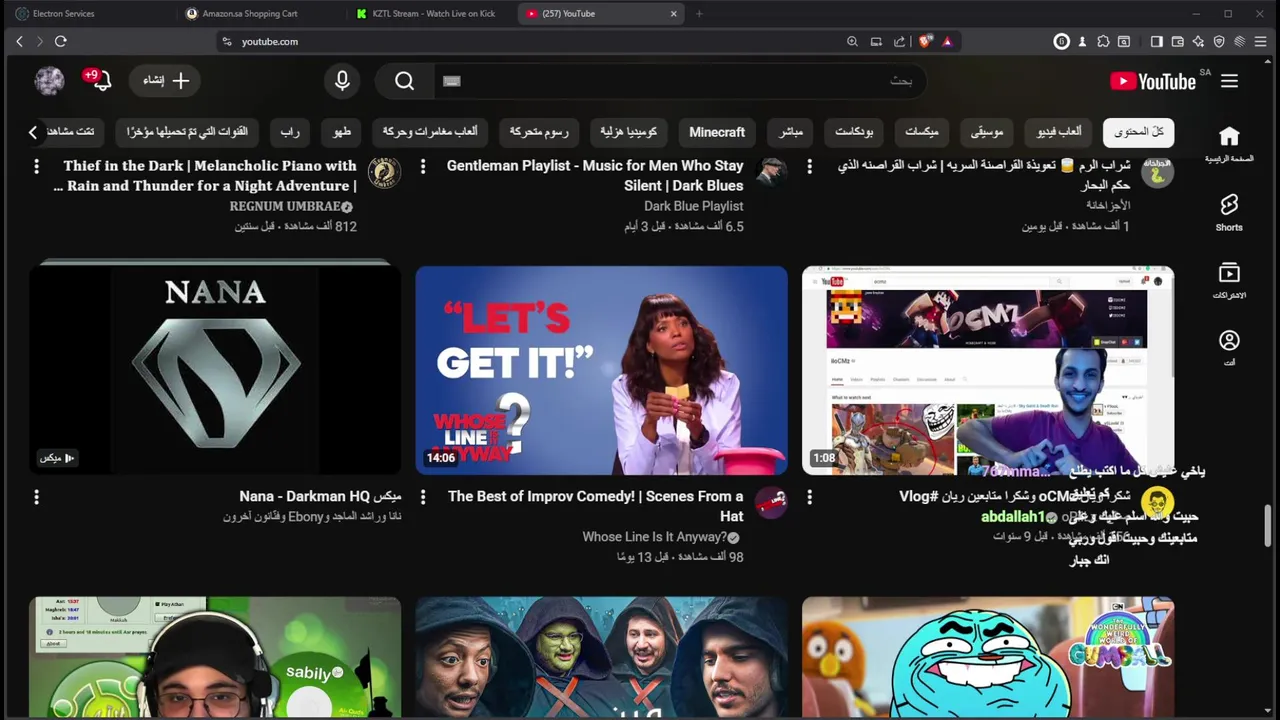This screenshot has width=1280, height=720.
Task: Go to Home in the sidebar
Action: 1229,144
